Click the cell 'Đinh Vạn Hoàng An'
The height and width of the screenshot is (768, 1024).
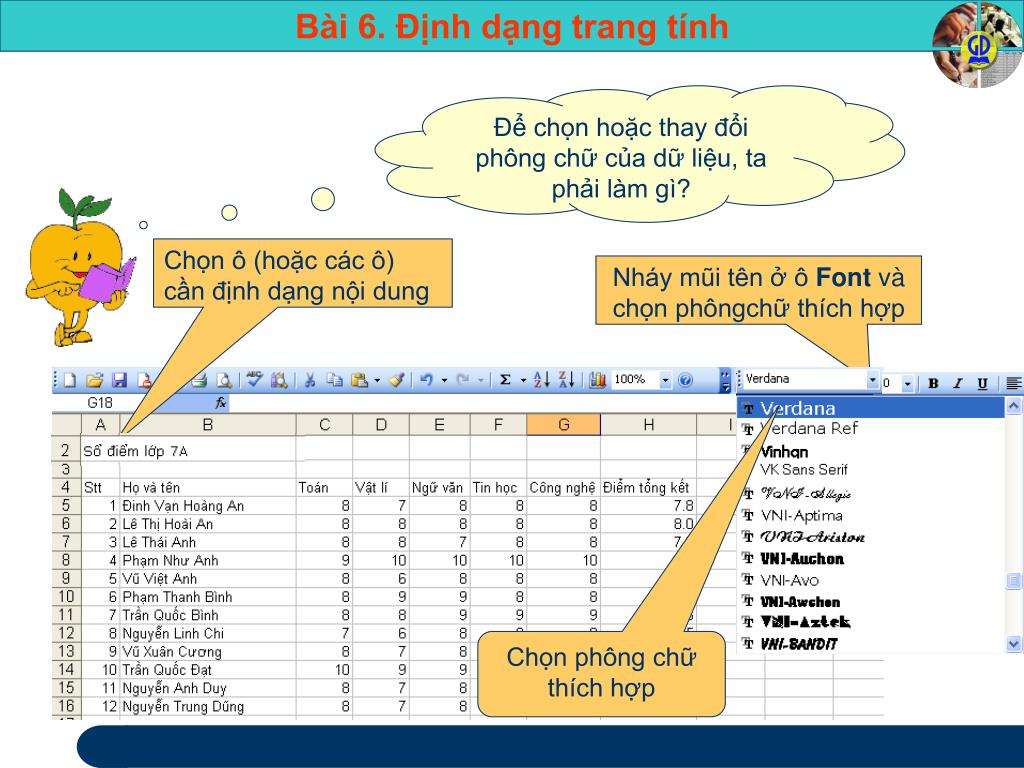tap(208, 505)
